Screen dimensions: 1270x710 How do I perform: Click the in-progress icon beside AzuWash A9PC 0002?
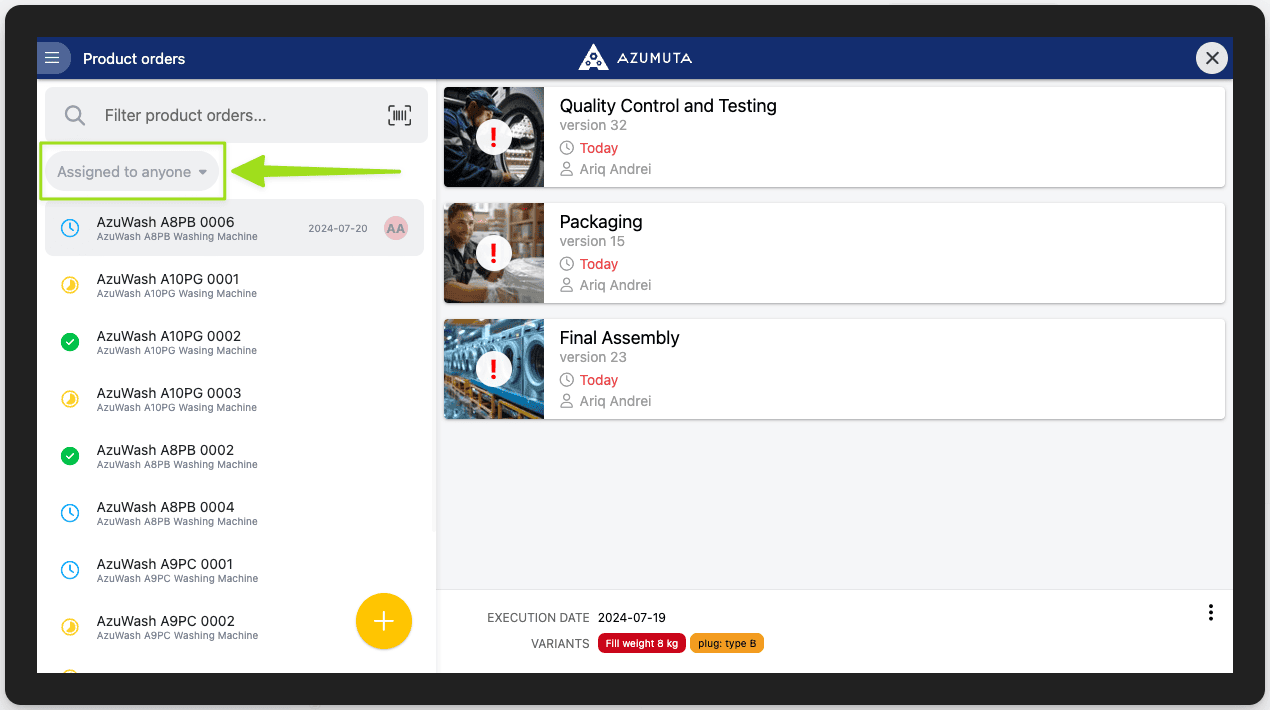point(69,627)
